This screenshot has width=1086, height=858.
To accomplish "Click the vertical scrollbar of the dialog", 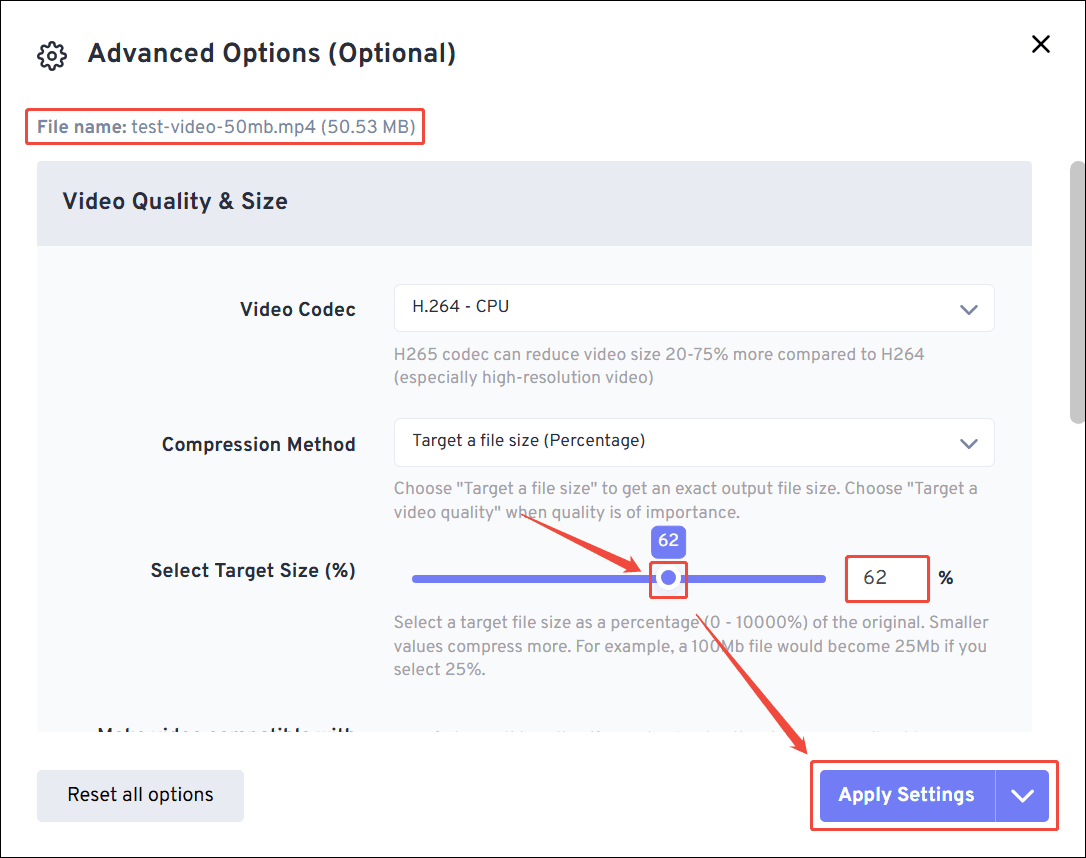I will coord(1076,290).
